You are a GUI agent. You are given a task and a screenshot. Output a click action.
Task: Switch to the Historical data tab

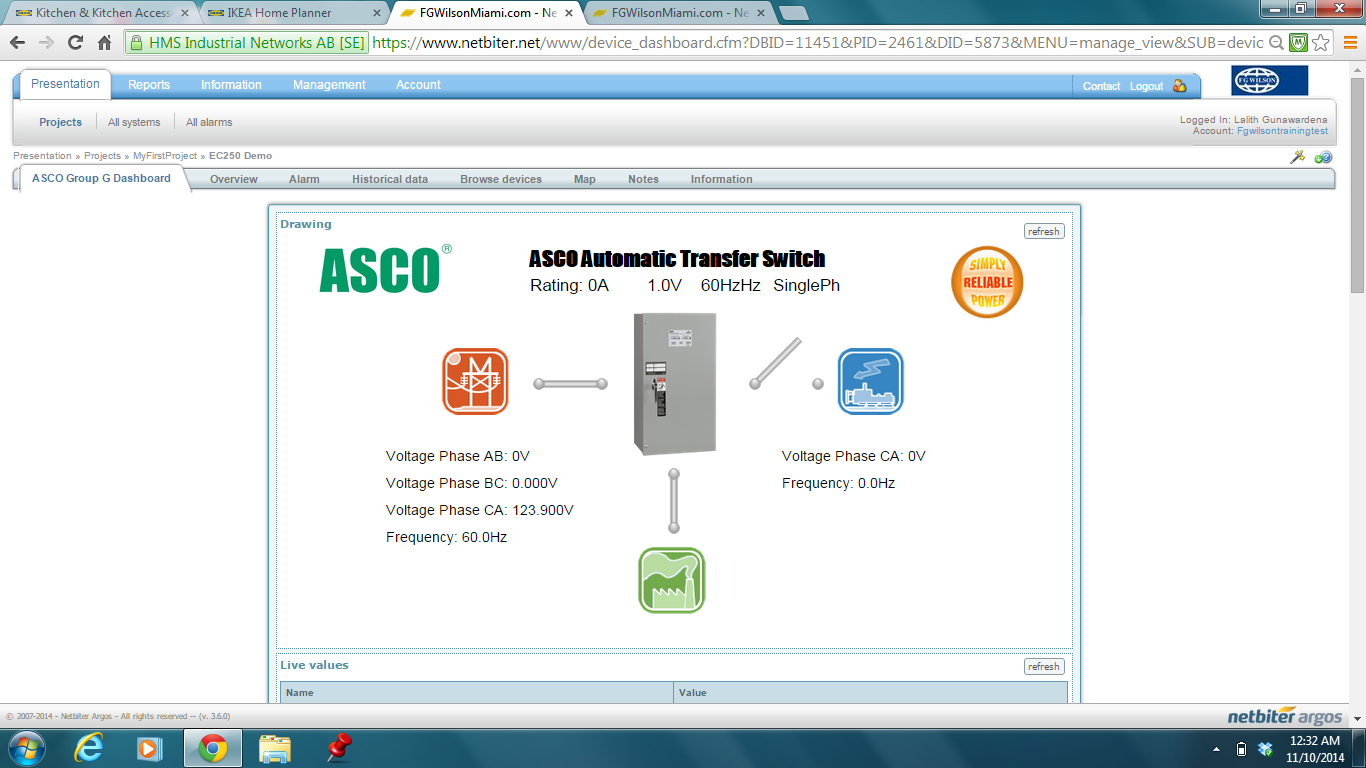390,180
